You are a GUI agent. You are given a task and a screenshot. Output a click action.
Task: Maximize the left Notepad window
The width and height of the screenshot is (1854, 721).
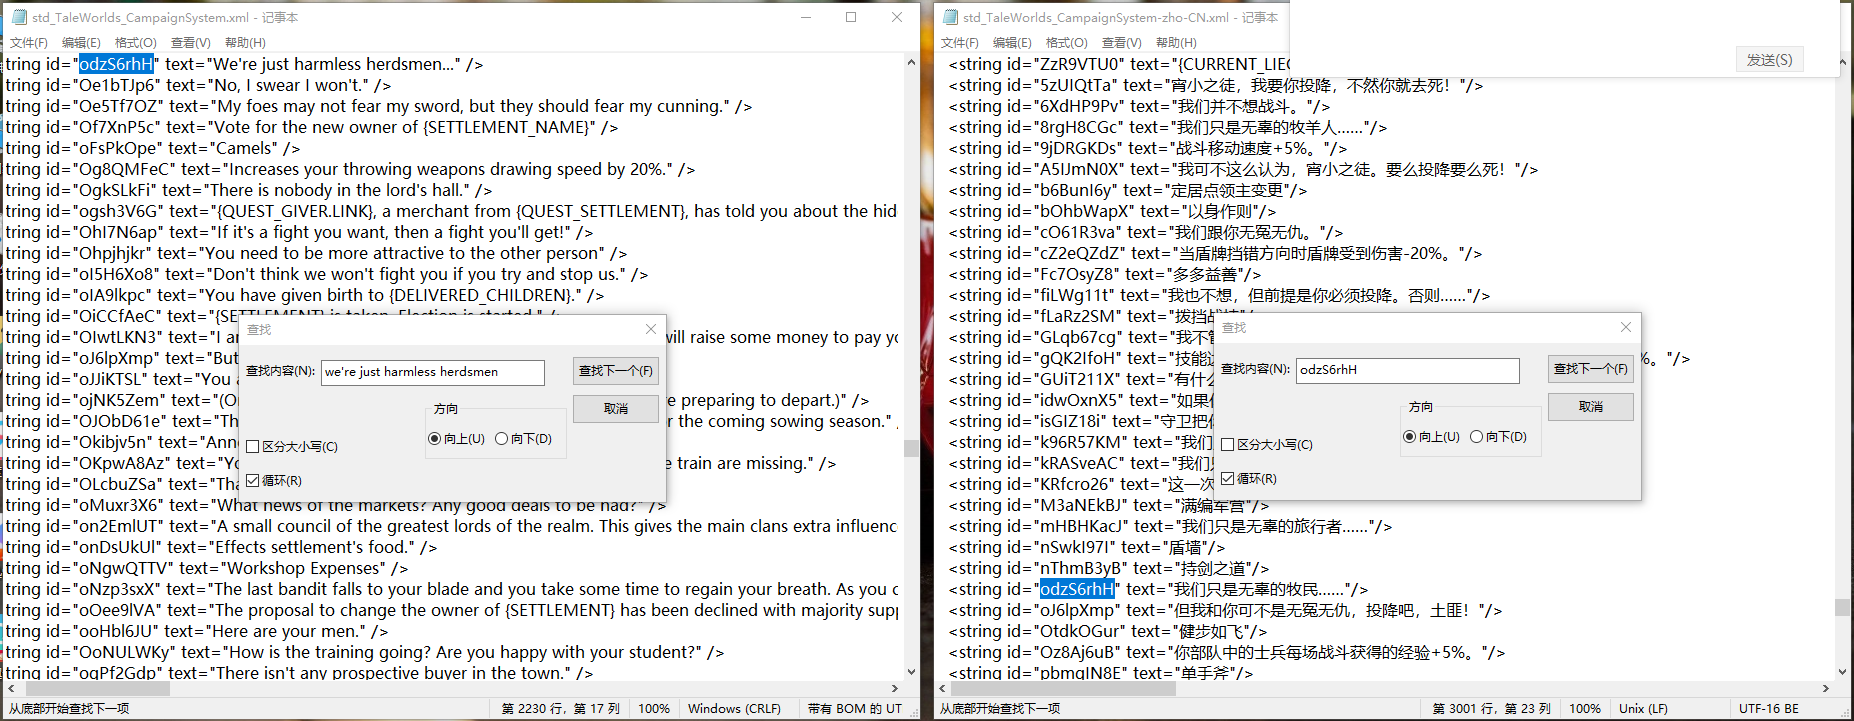coord(851,17)
